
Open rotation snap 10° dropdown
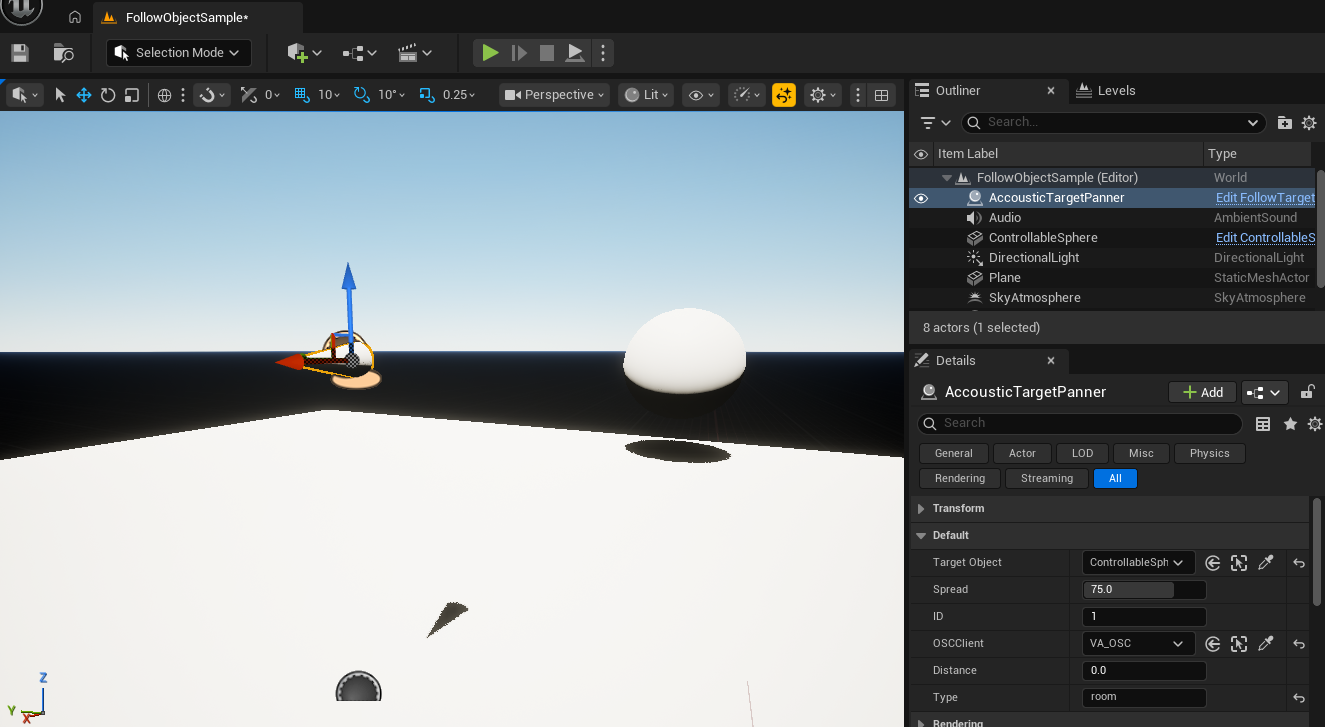tap(392, 95)
